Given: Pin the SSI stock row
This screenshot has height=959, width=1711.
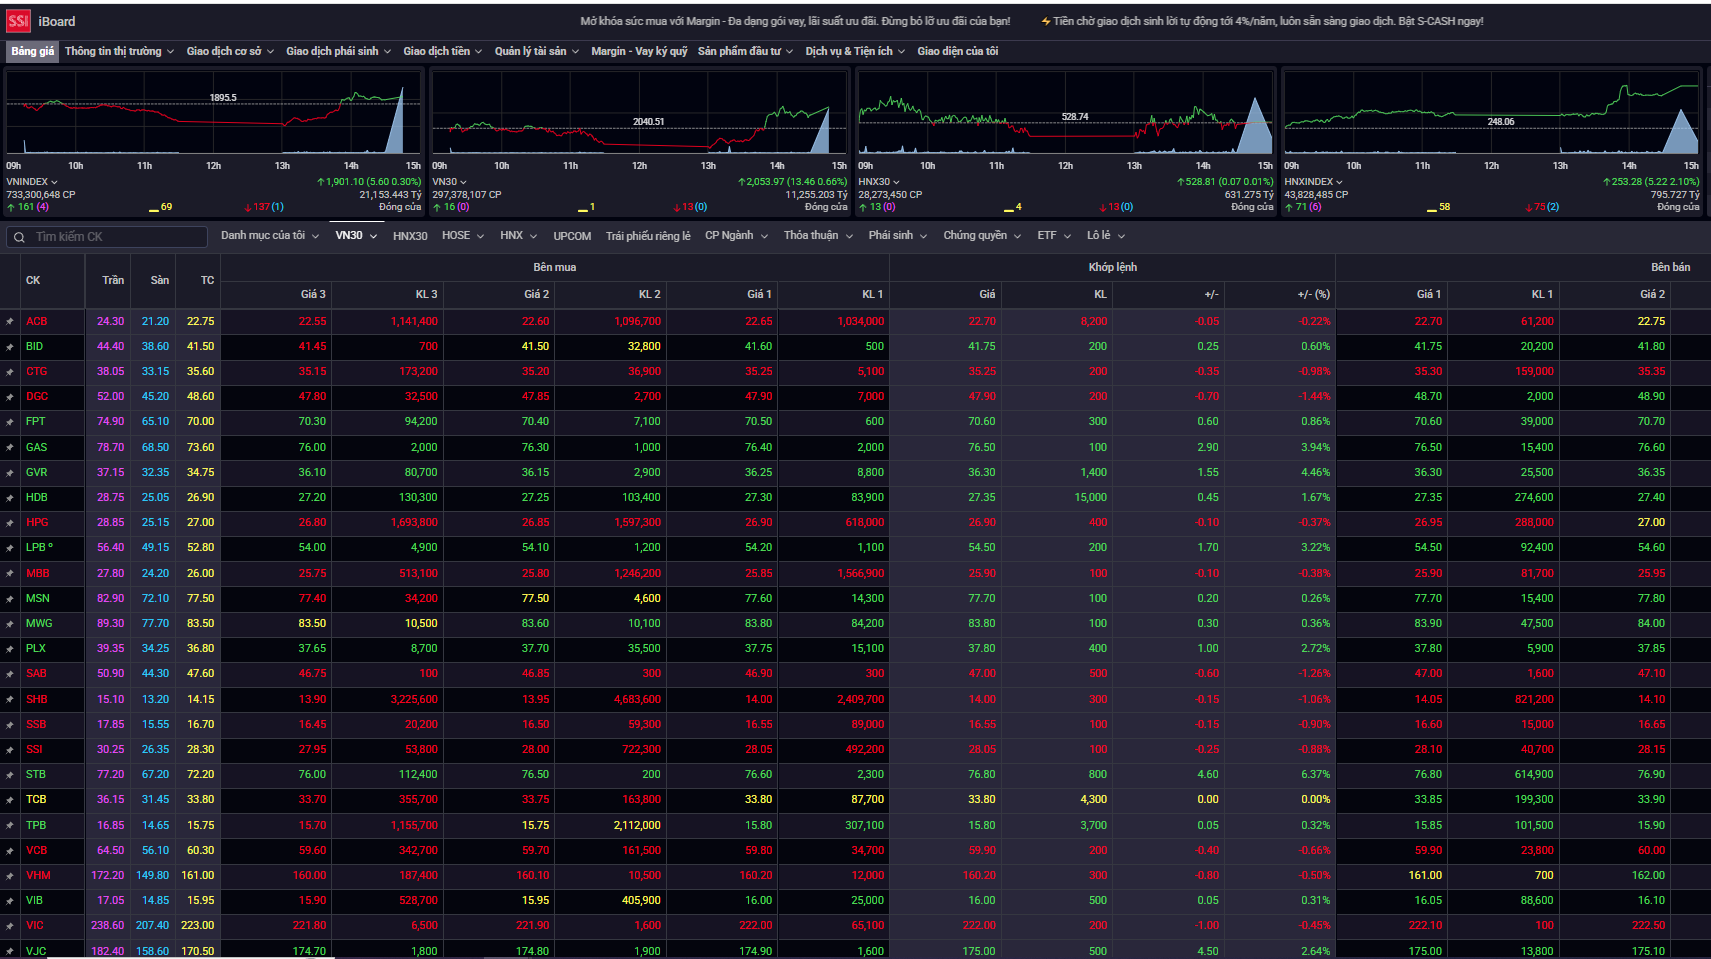Looking at the screenshot, I should coord(10,750).
